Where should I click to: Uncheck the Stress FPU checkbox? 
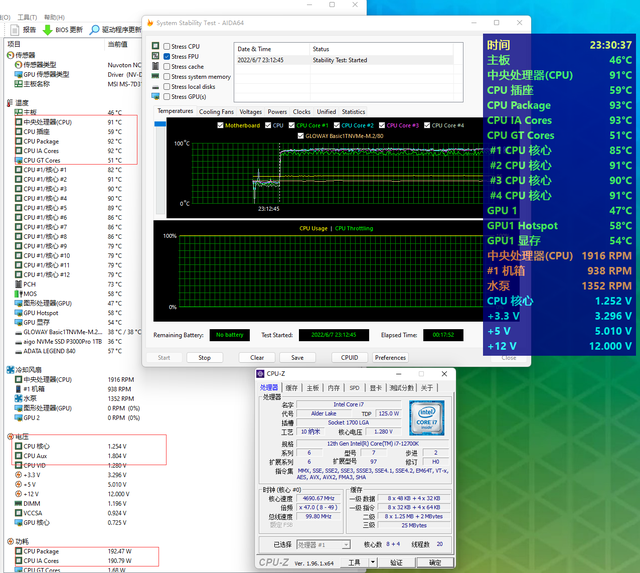pyautogui.click(x=166, y=57)
